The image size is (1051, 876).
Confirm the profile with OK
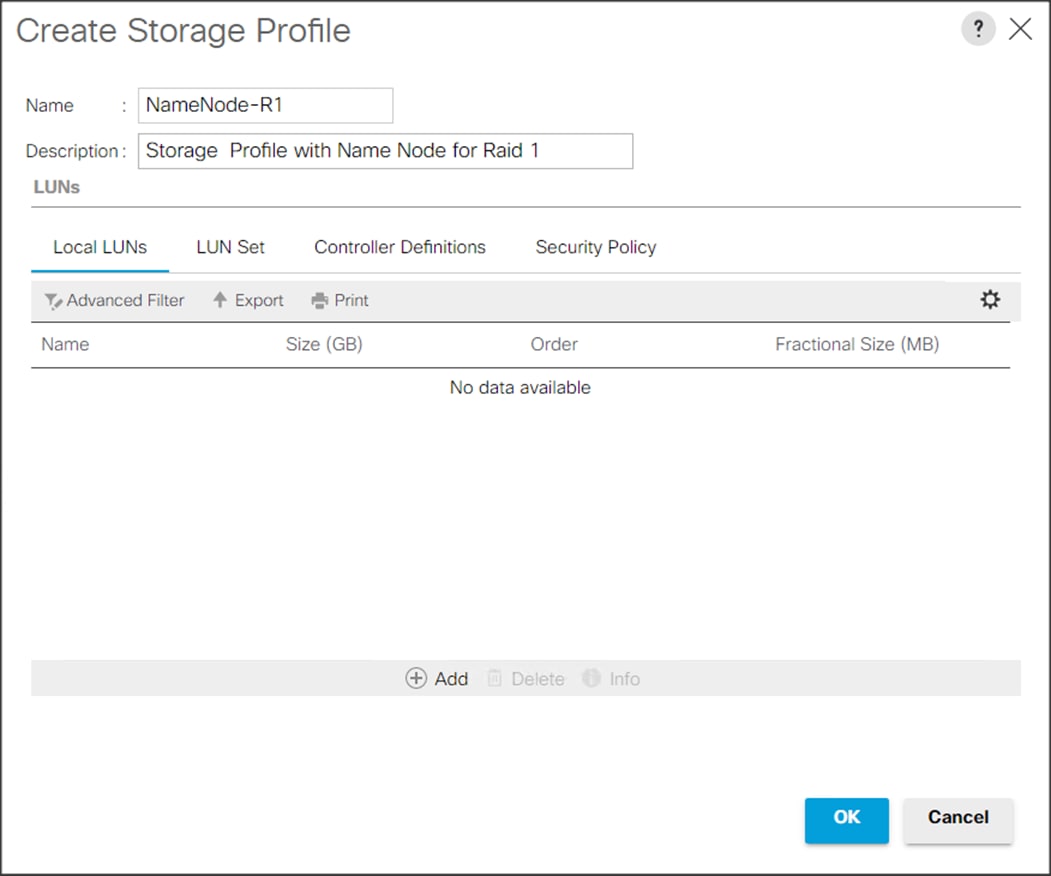pyautogui.click(x=846, y=819)
